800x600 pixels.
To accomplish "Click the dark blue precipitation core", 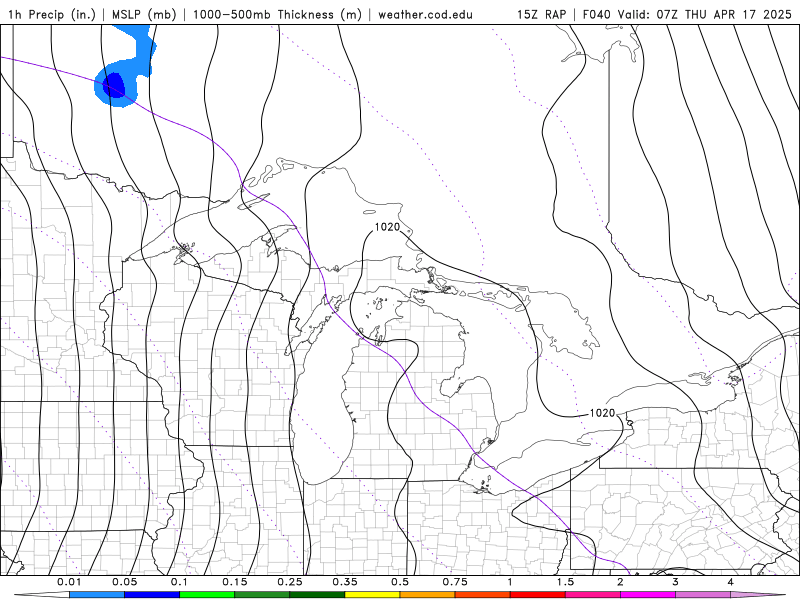I will (114, 85).
